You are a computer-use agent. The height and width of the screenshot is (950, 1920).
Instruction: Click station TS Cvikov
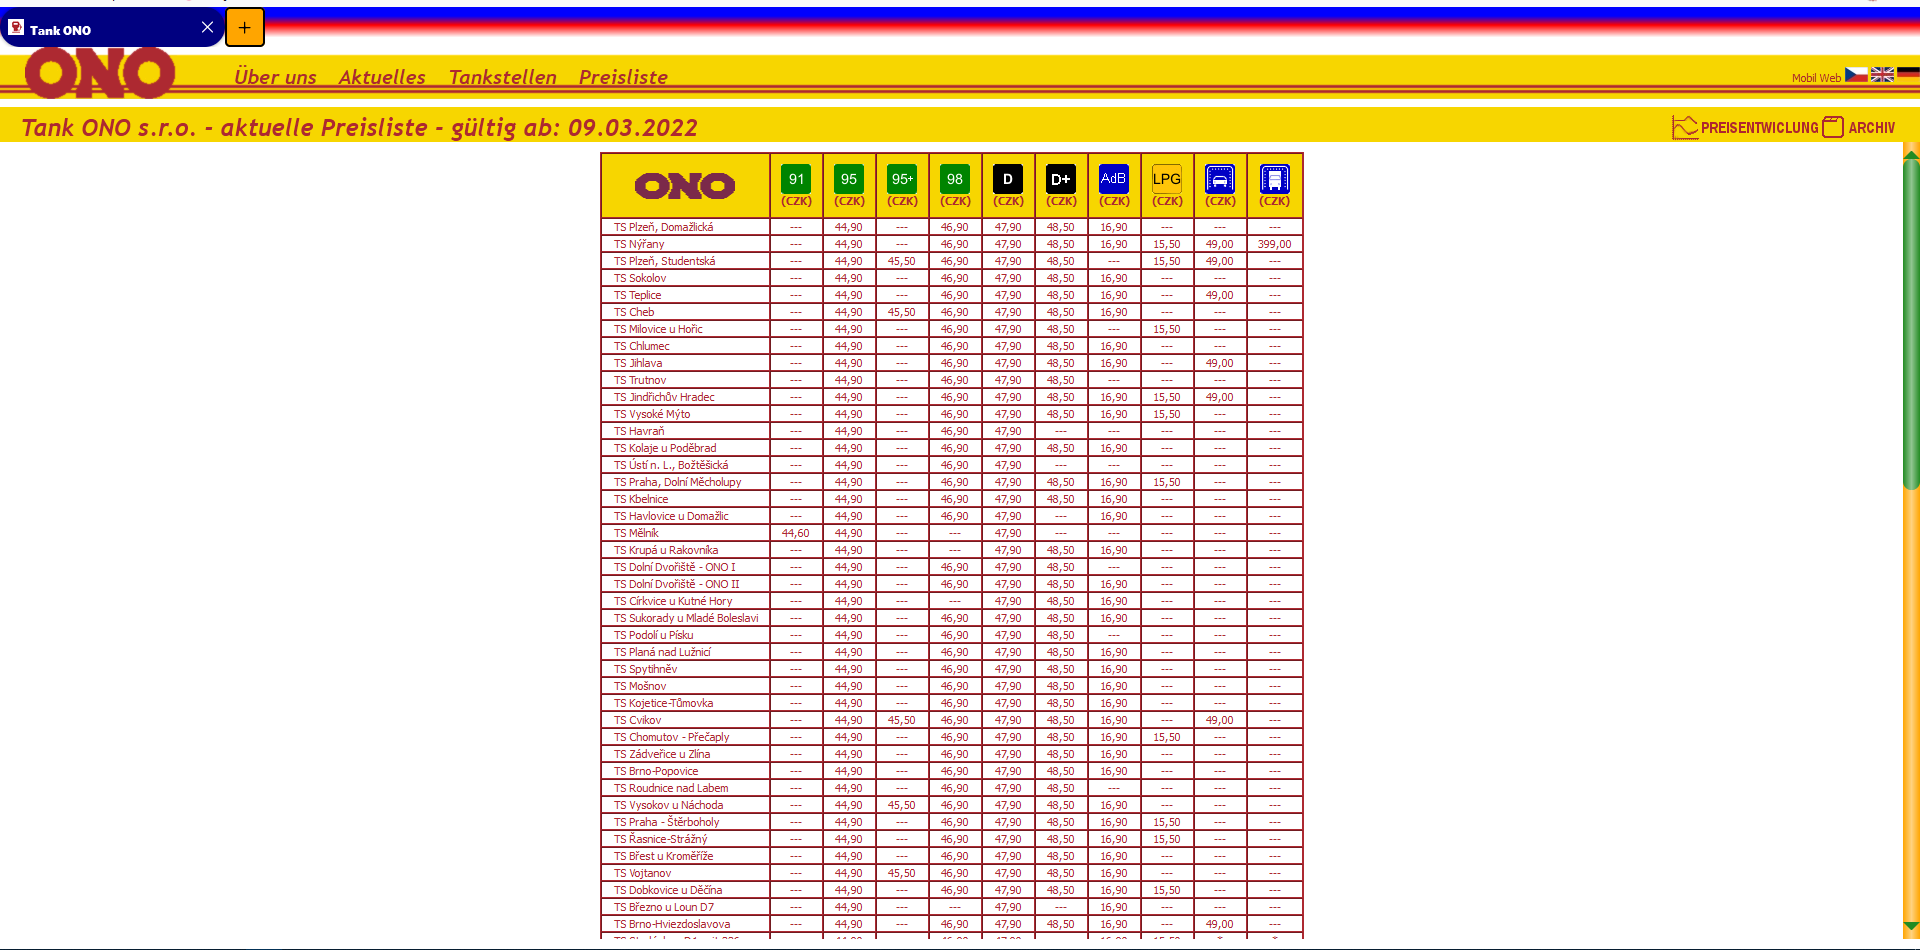pyautogui.click(x=637, y=720)
